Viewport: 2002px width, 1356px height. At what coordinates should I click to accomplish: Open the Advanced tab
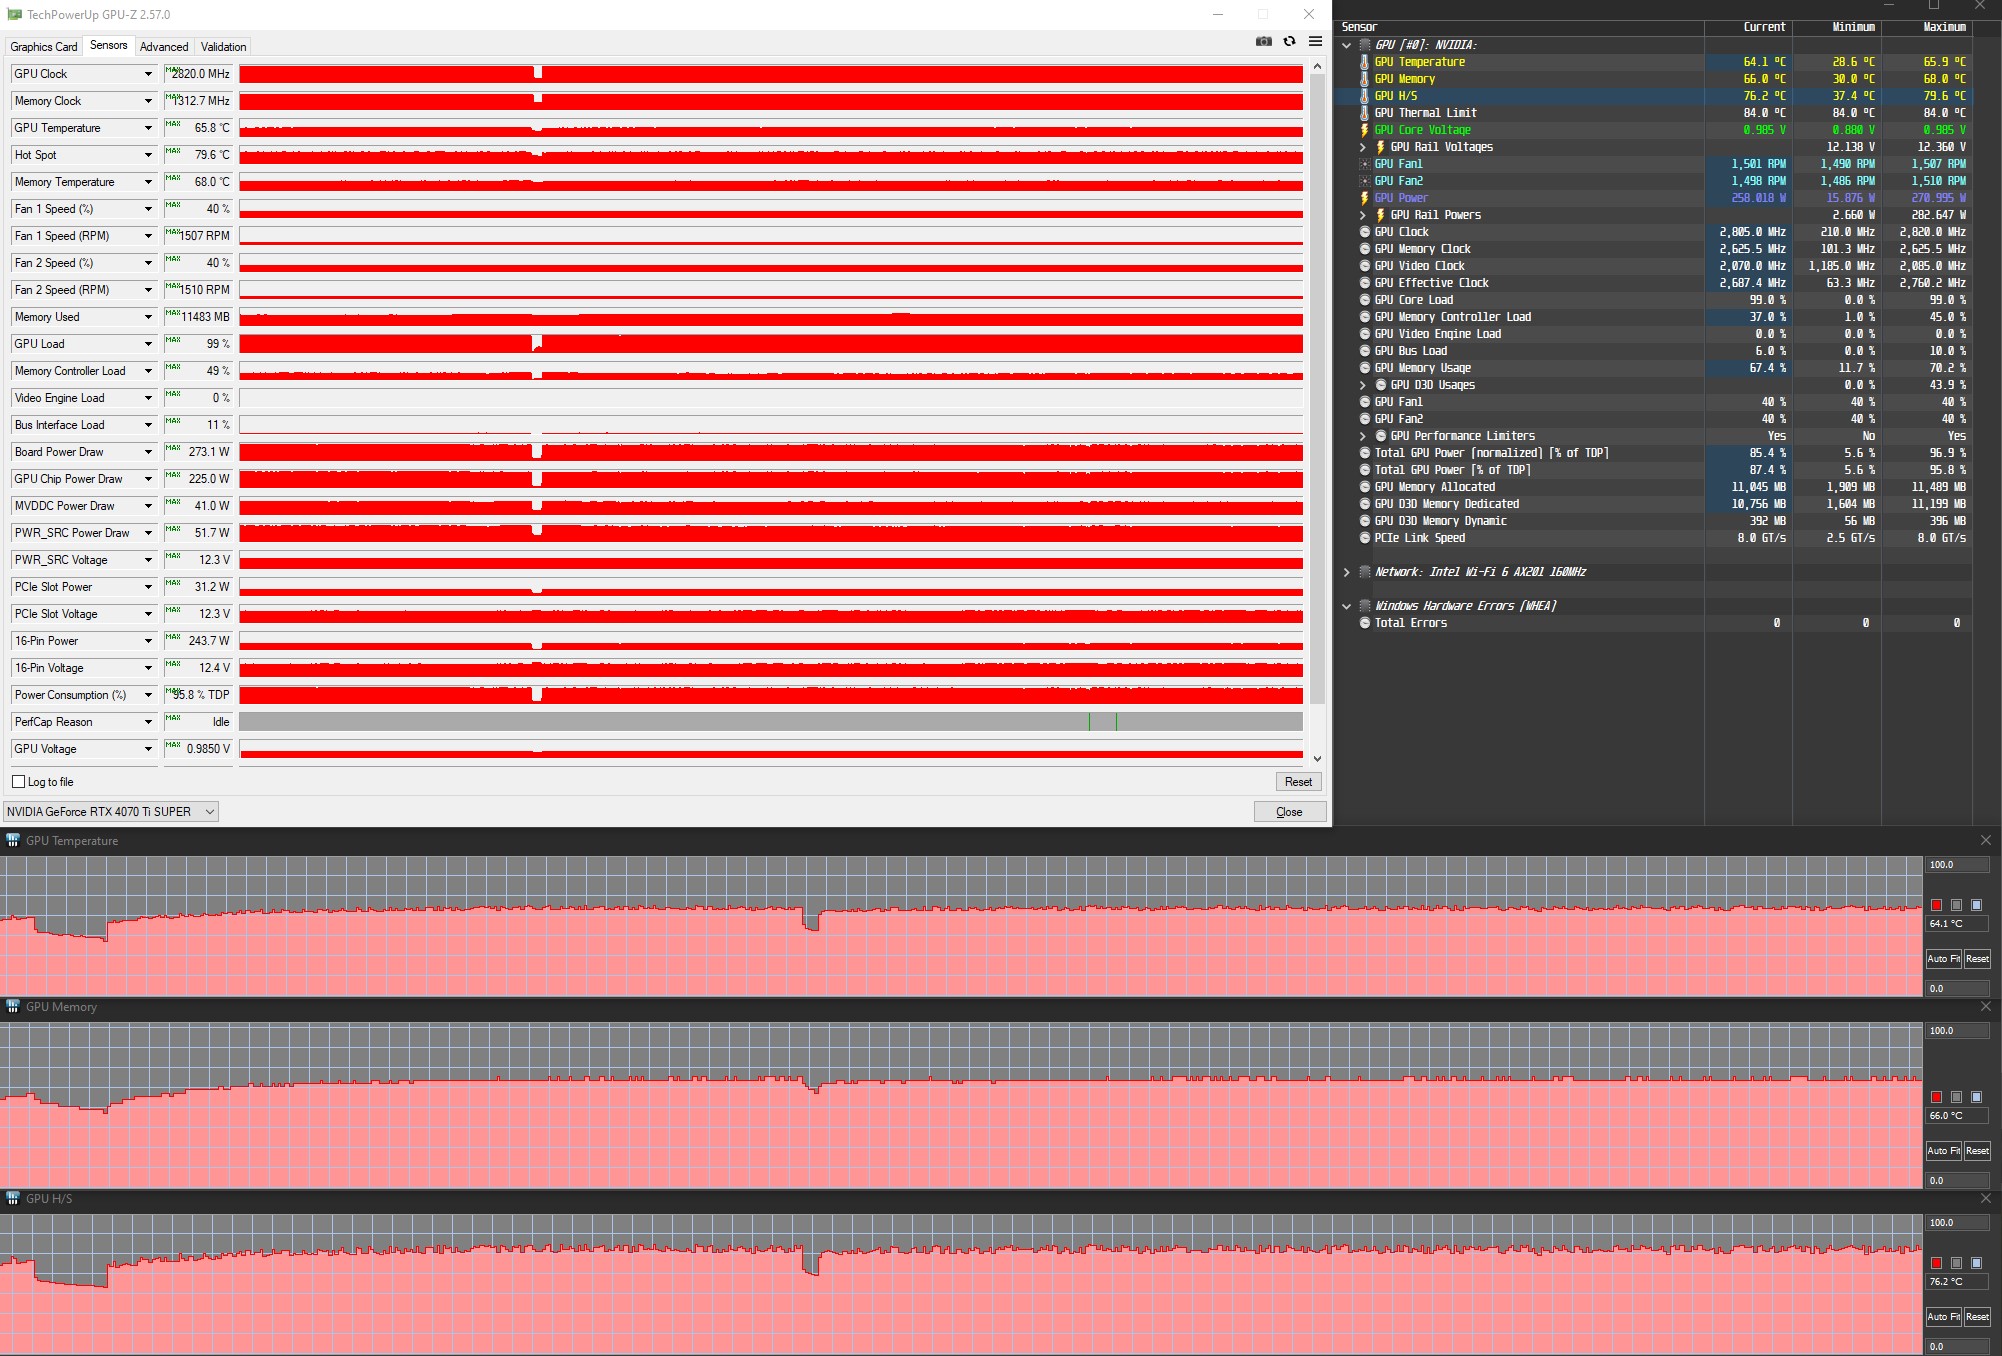tap(164, 47)
